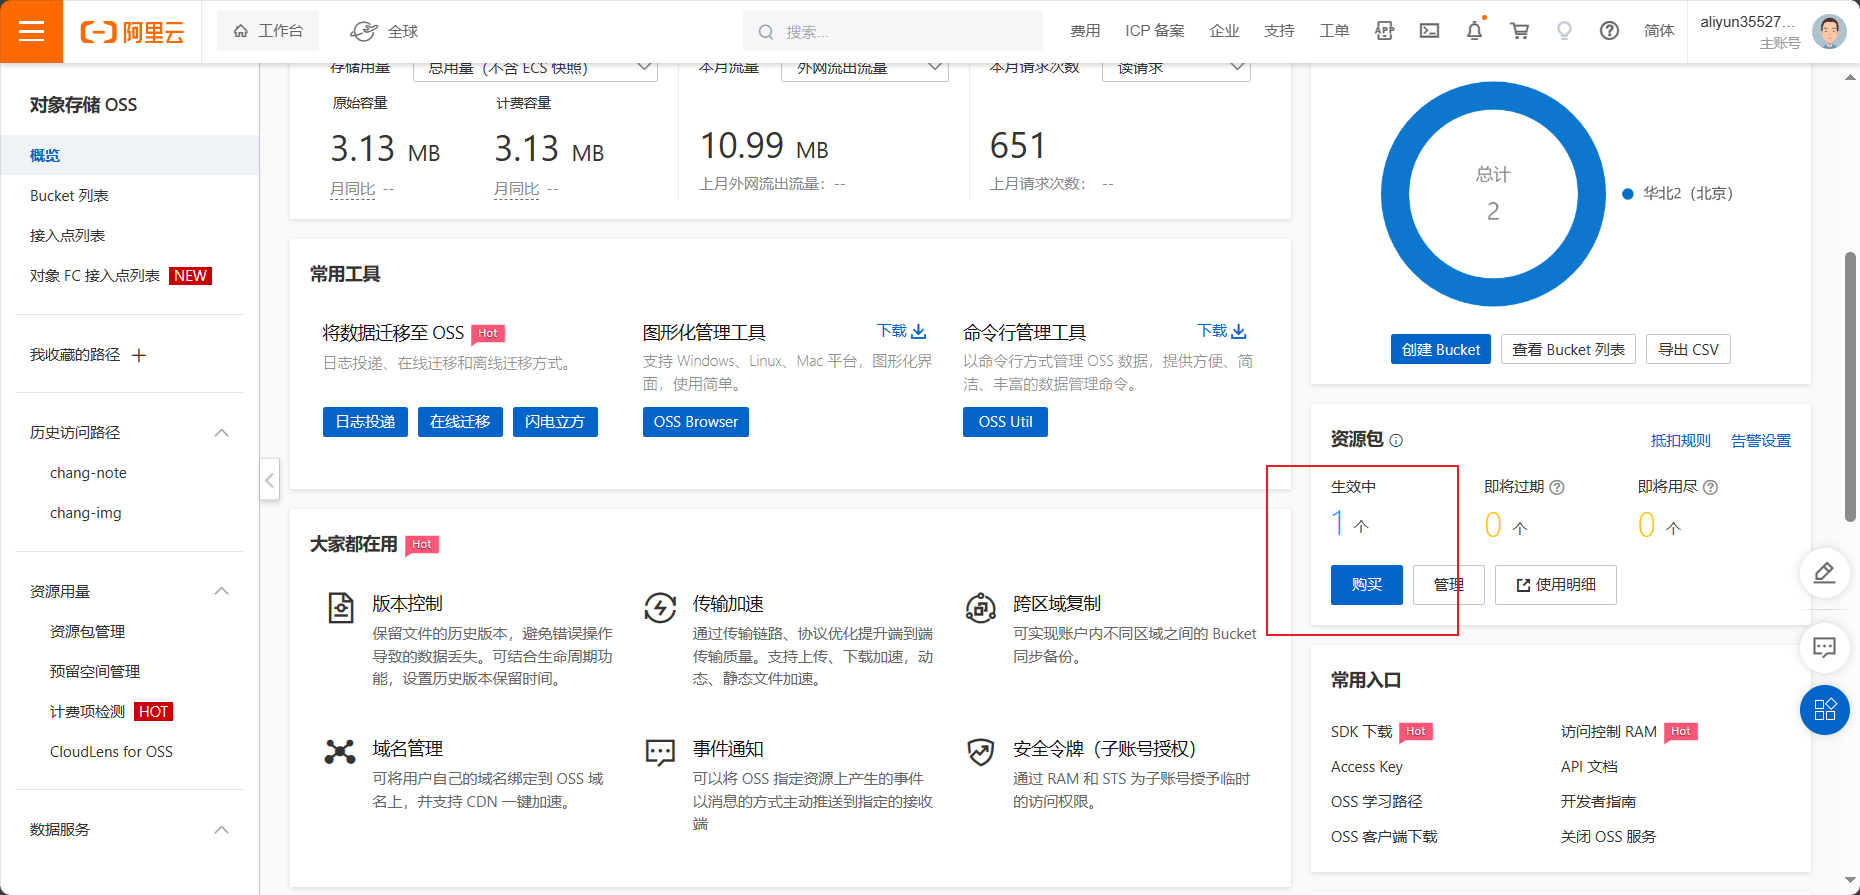
Task: Click the 在线迁移 button
Action: [460, 422]
